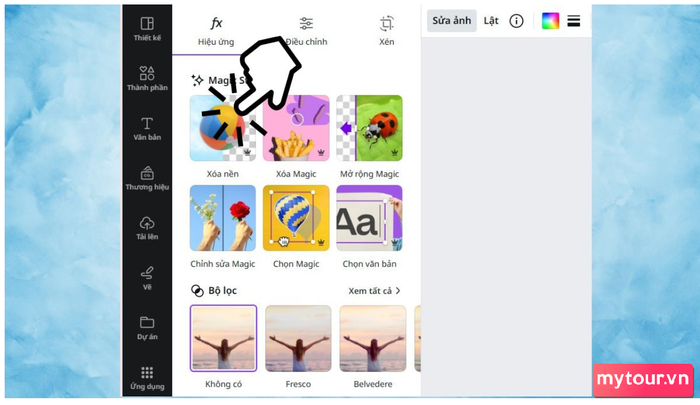Switch to the Hiệu ứng tab
700x405 pixels.
click(216, 31)
